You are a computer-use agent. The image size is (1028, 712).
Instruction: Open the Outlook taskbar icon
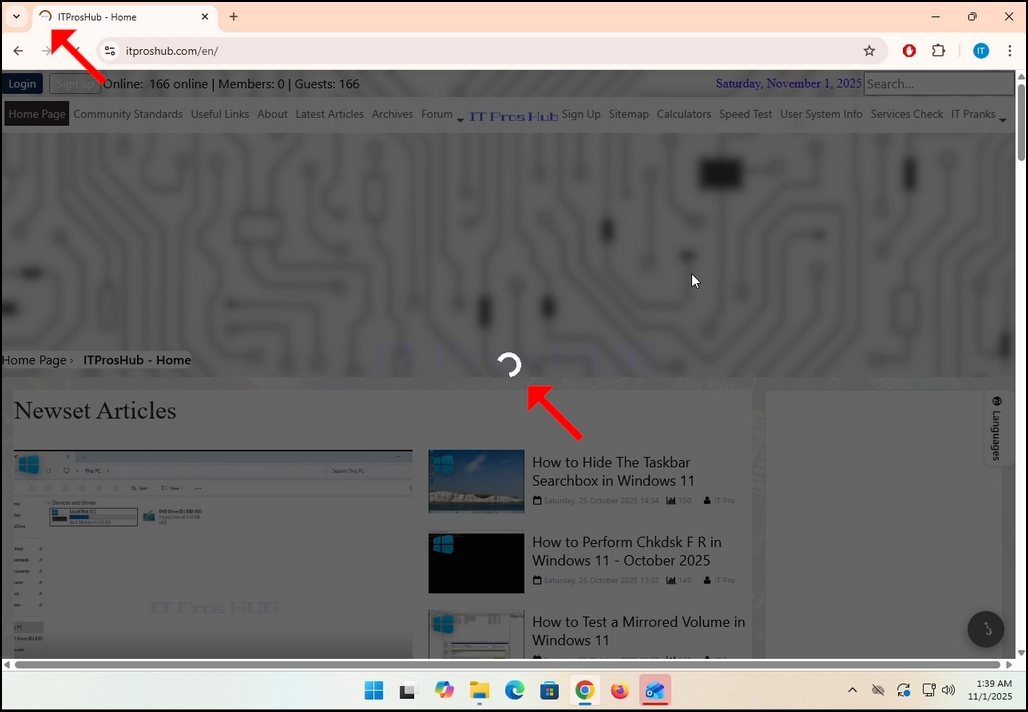coord(655,690)
